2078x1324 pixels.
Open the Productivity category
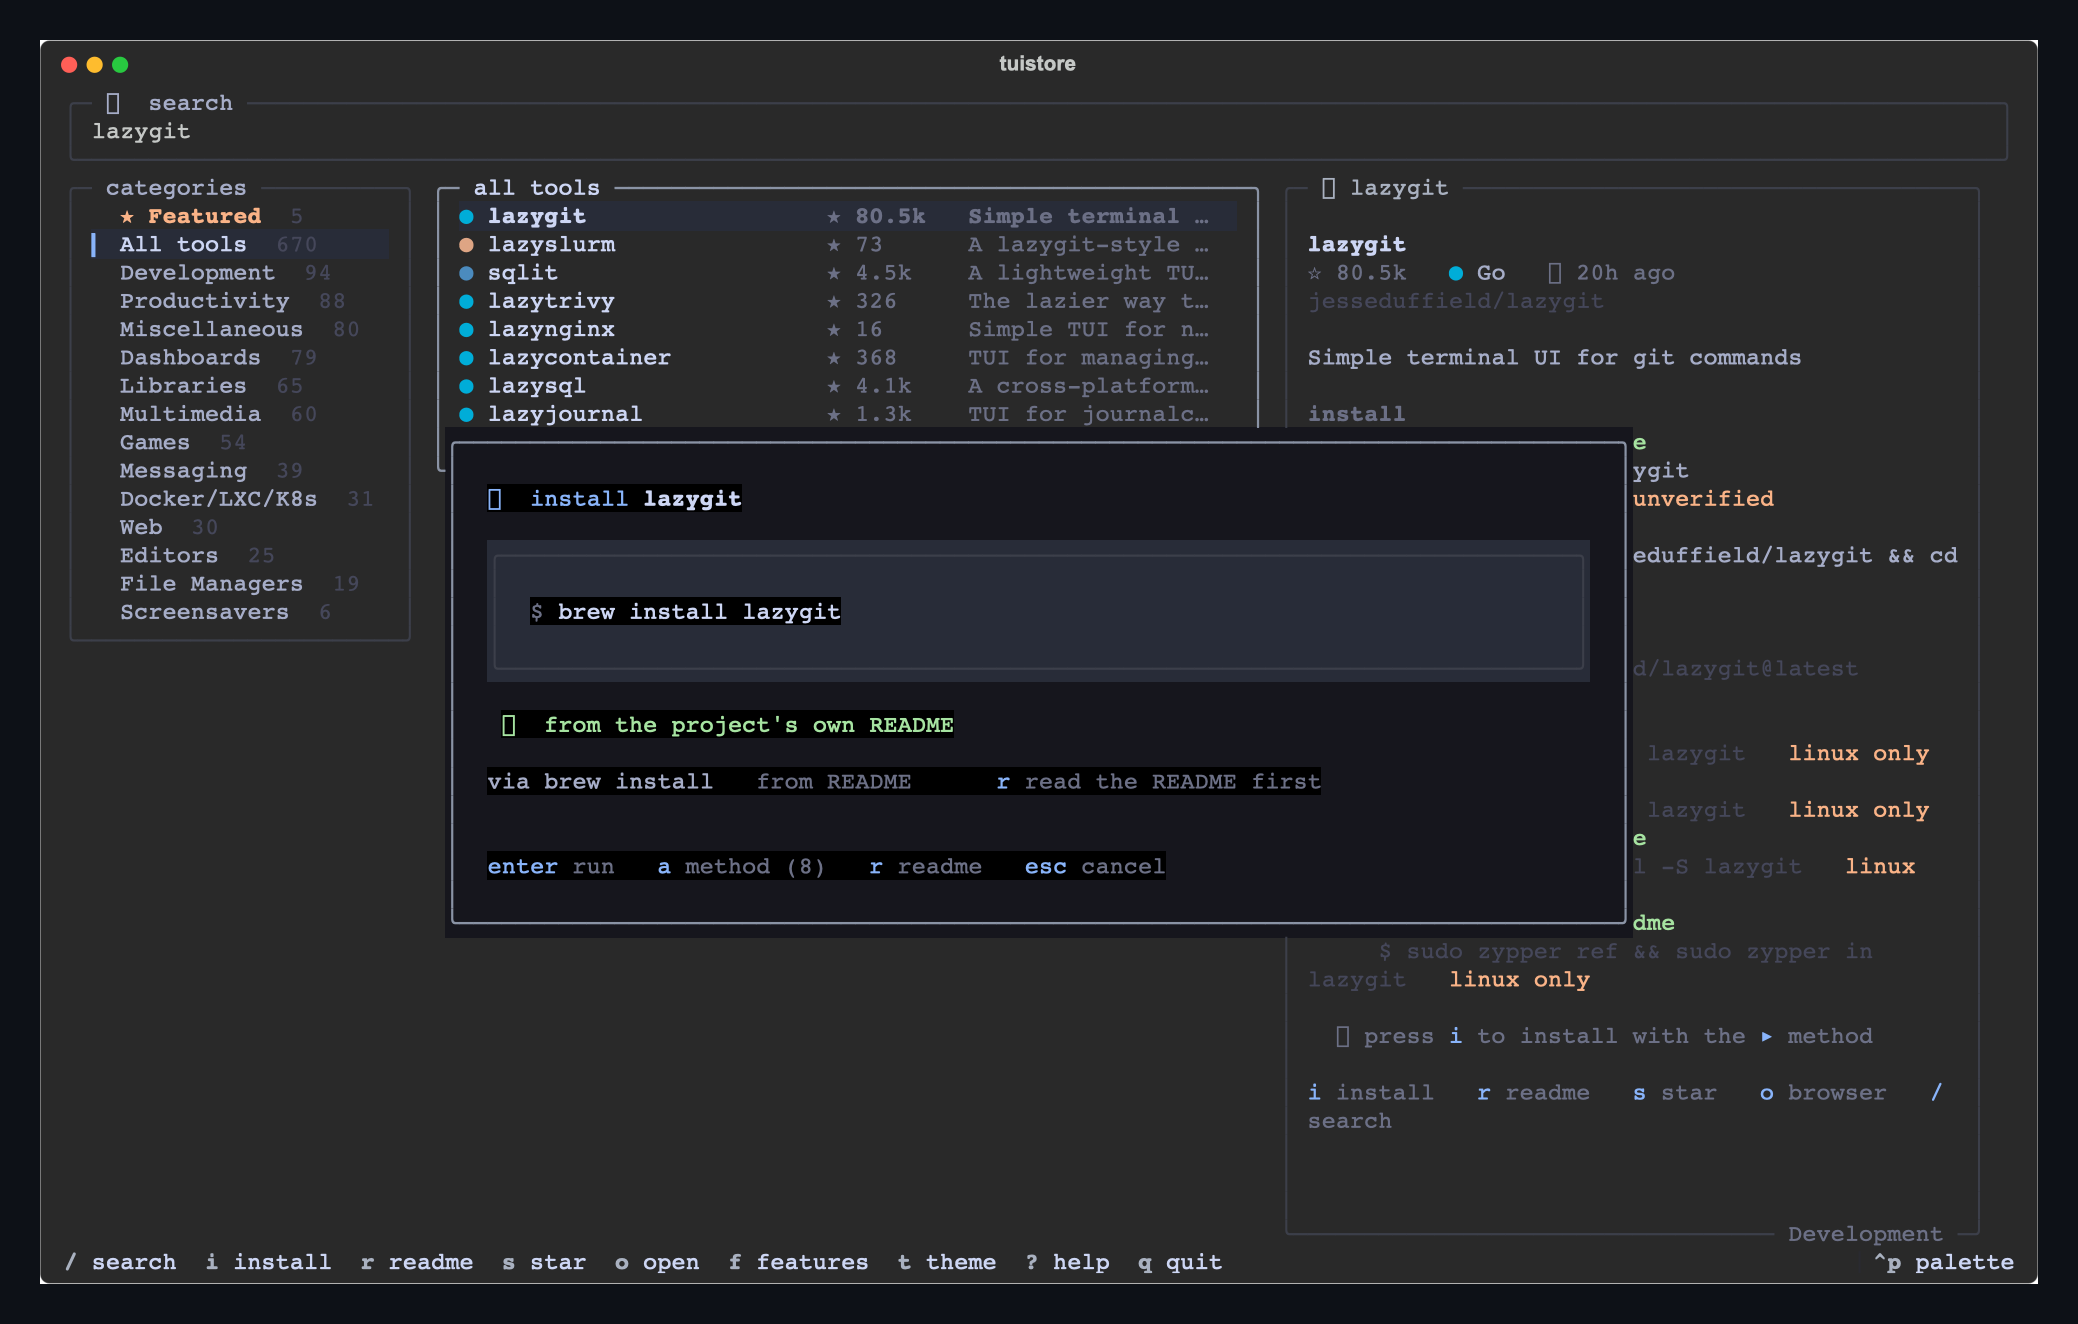(240, 301)
